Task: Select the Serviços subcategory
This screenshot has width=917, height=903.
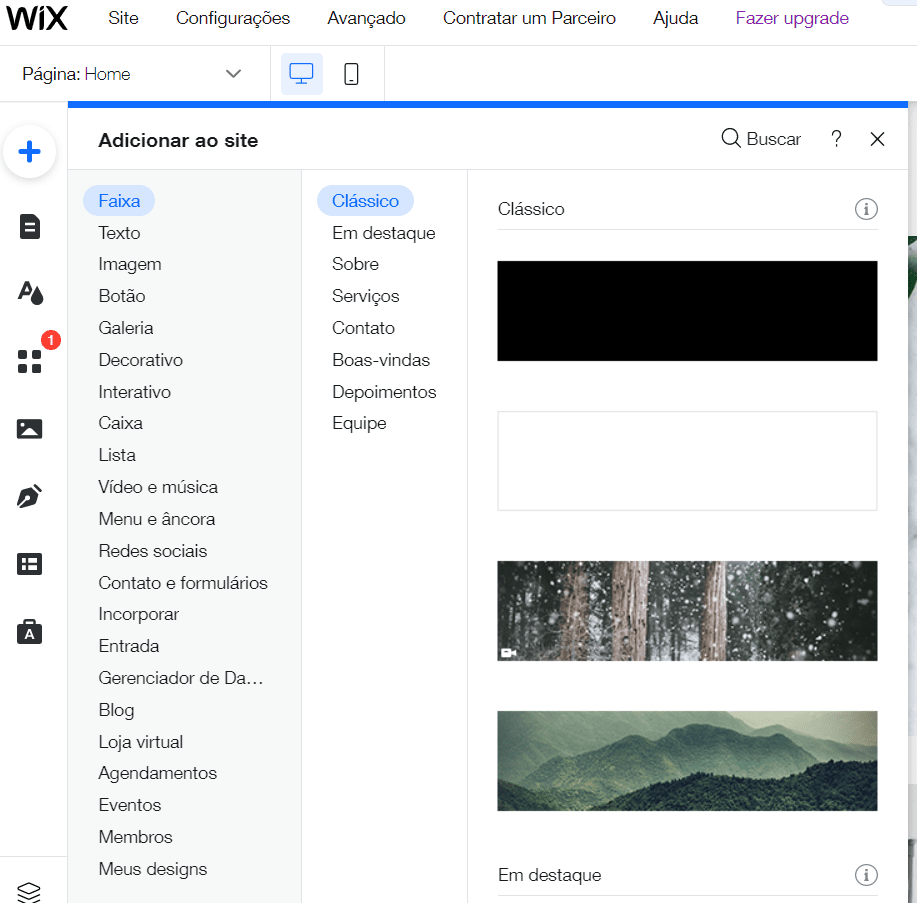Action: 366,296
